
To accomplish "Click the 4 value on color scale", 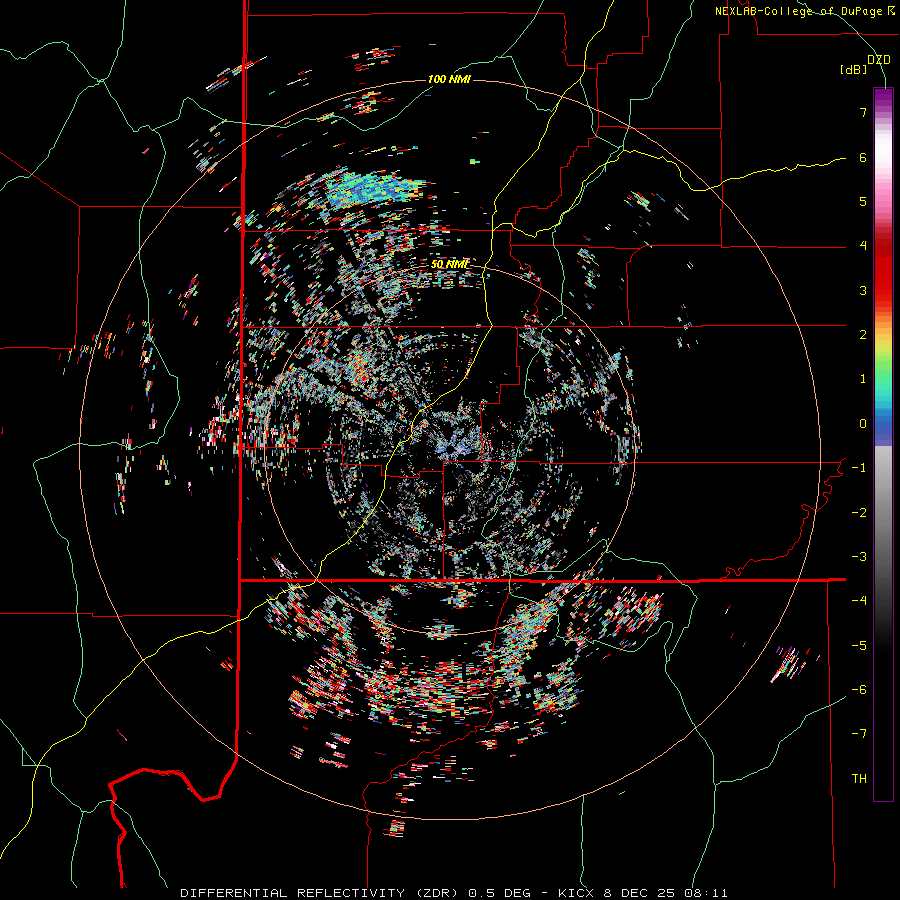I will [x=863, y=246].
